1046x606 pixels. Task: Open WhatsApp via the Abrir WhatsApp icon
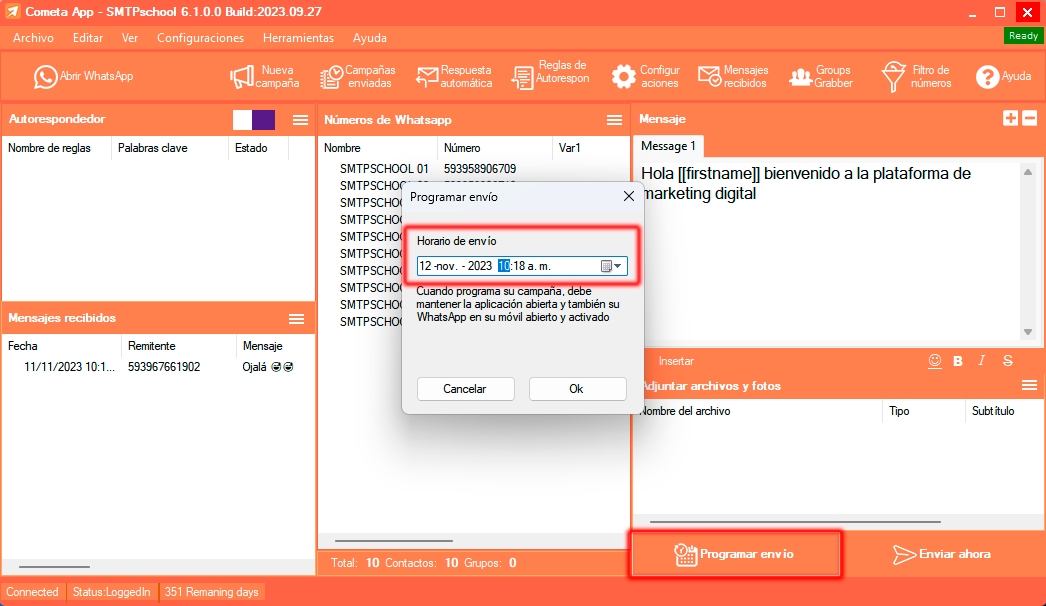point(45,77)
